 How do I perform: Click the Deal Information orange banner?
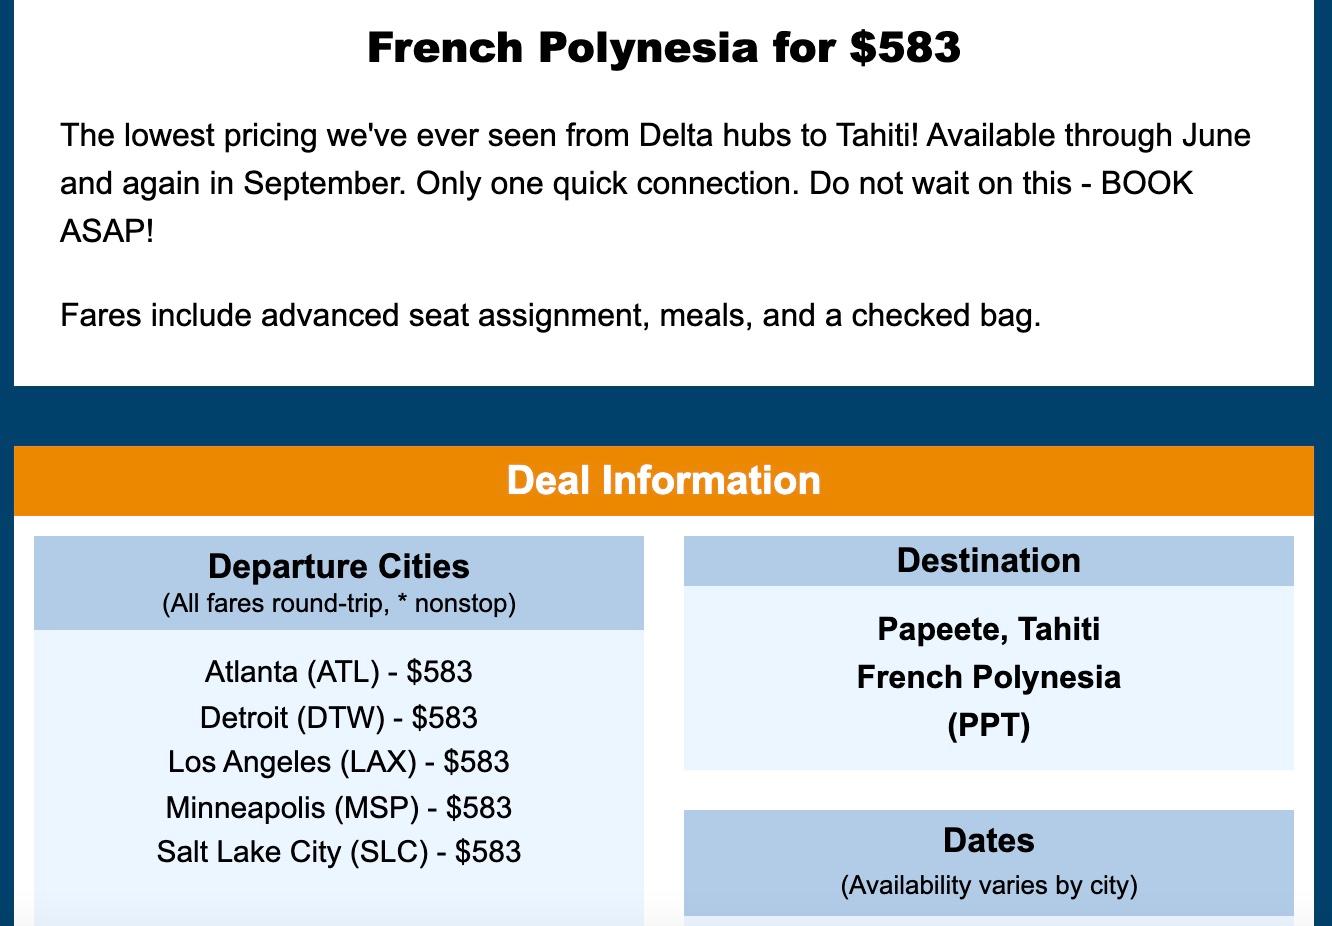(x=664, y=481)
